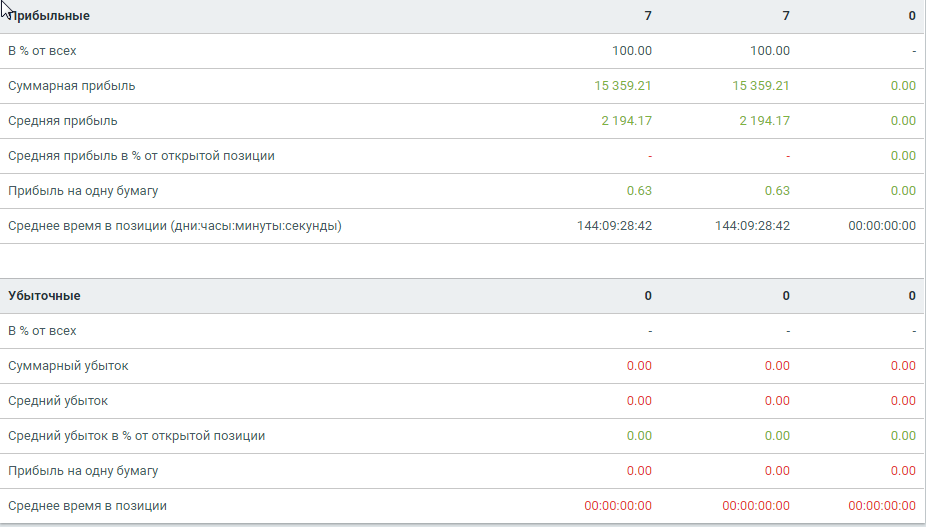The image size is (926, 527).
Task: Select the Прибыльные section header row
Action: (x=462, y=16)
